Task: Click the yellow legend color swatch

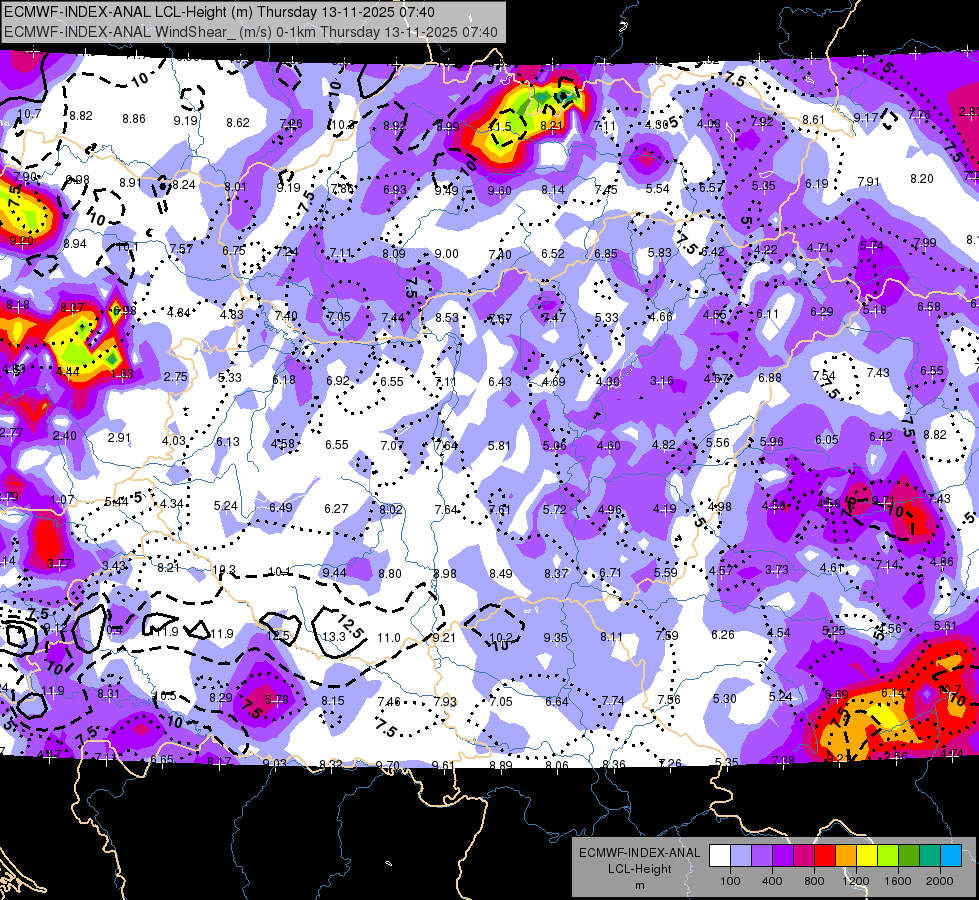Action: point(867,856)
